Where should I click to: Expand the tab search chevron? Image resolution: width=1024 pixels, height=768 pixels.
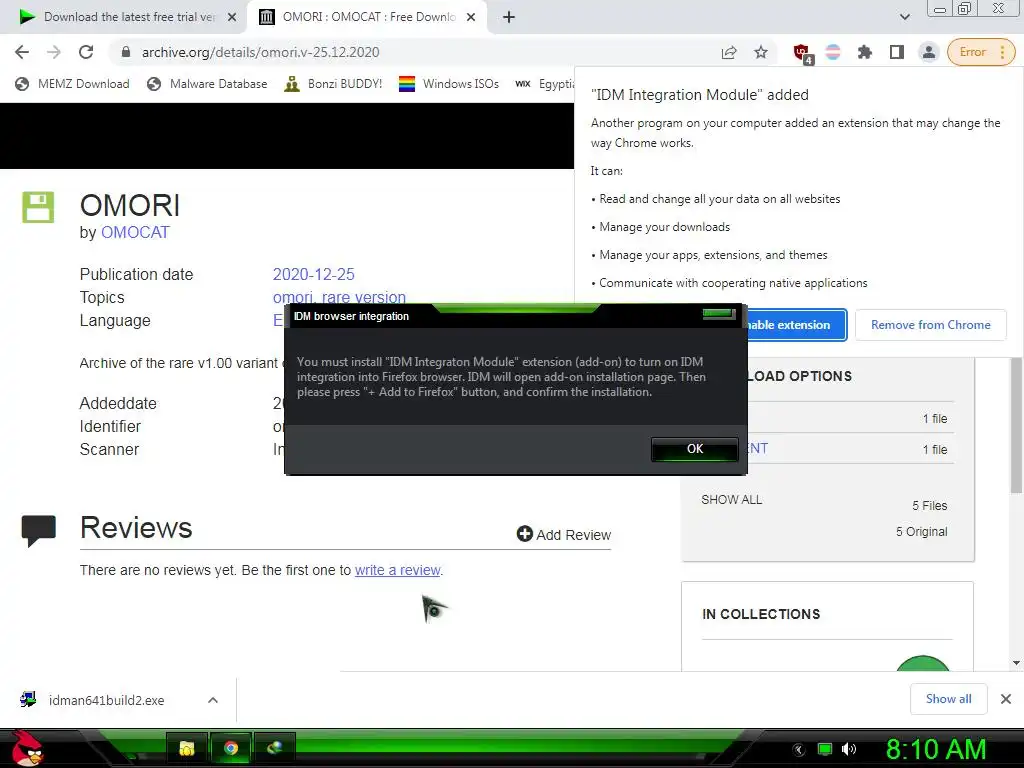(x=904, y=17)
